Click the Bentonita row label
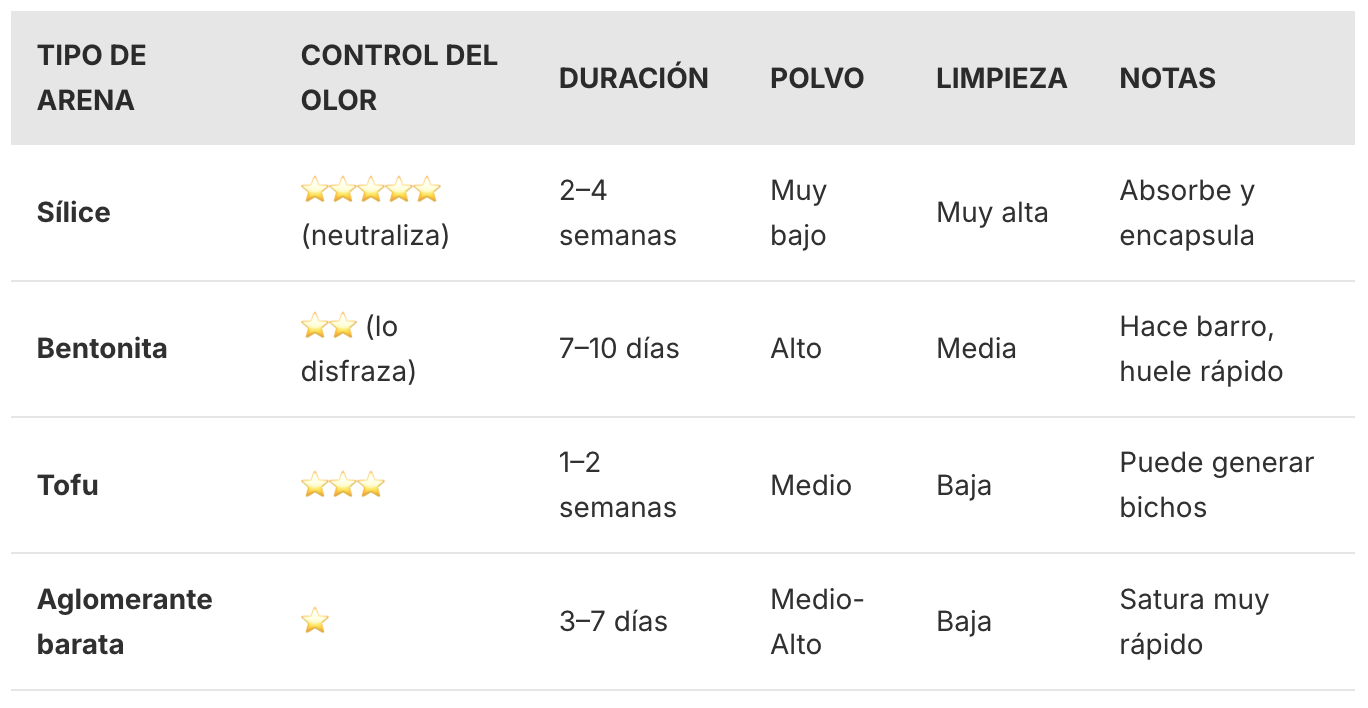Viewport: 1368px width, 708px height. (102, 349)
